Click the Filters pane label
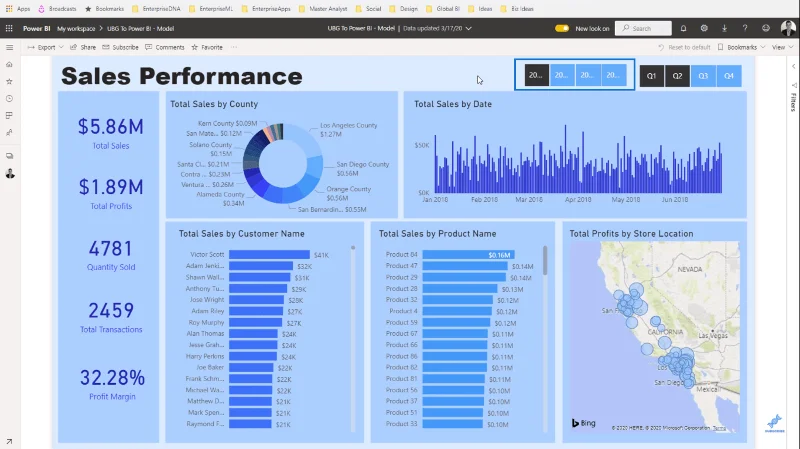This screenshot has height=449, width=800. (793, 102)
